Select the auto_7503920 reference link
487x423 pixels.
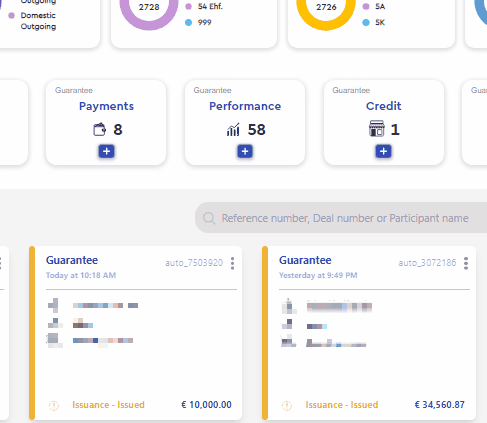(194, 263)
